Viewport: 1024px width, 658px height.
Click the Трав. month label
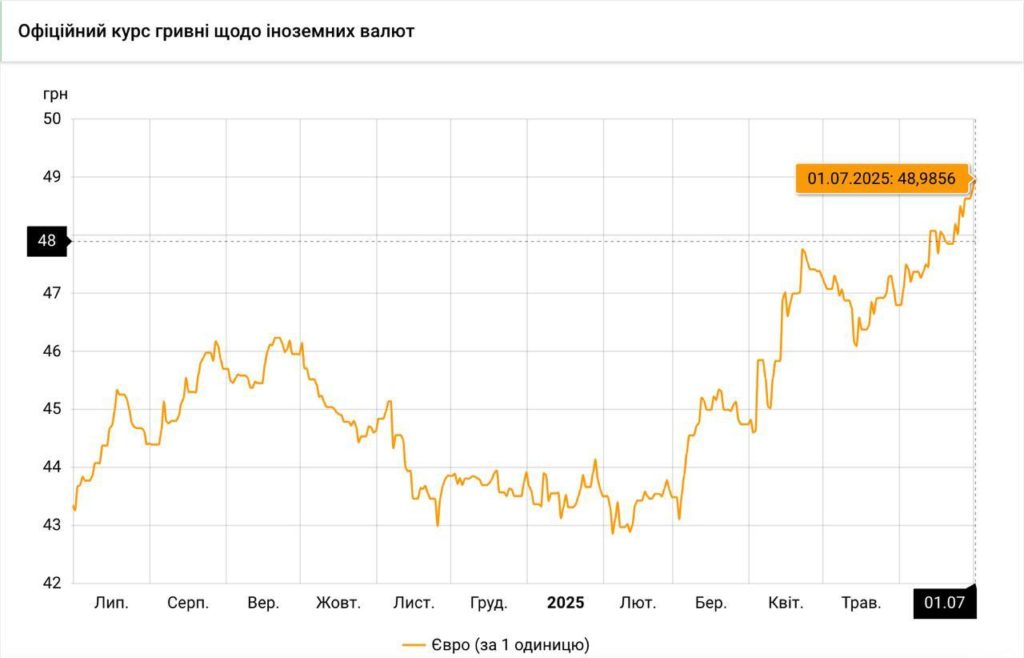click(860, 603)
